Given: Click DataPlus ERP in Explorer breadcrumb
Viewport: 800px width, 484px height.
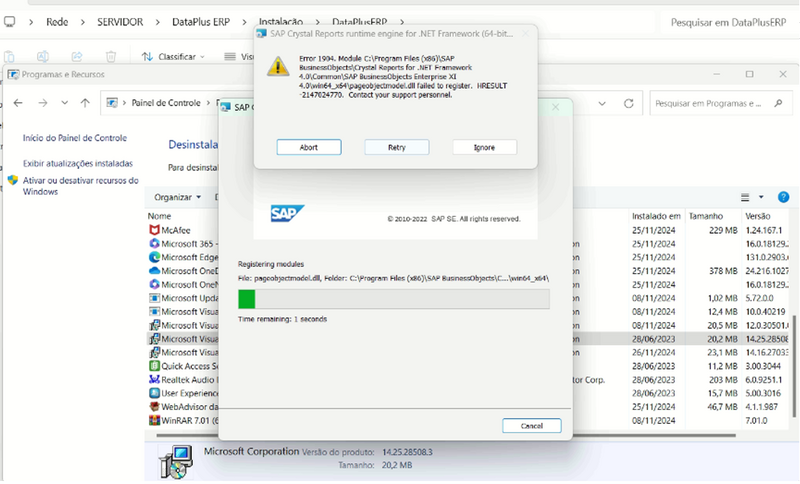Looking at the screenshot, I should tap(201, 22).
